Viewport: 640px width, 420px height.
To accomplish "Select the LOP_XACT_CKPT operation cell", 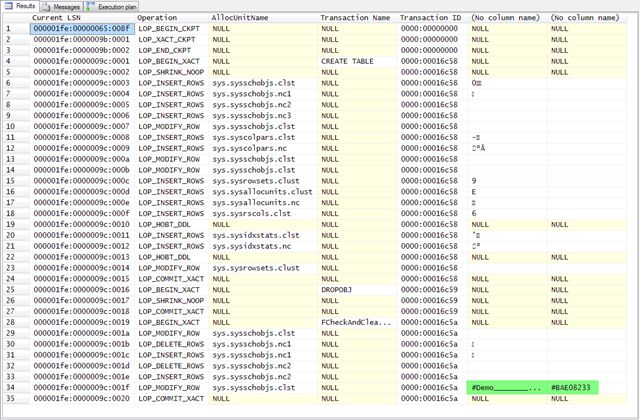I will 172,40.
